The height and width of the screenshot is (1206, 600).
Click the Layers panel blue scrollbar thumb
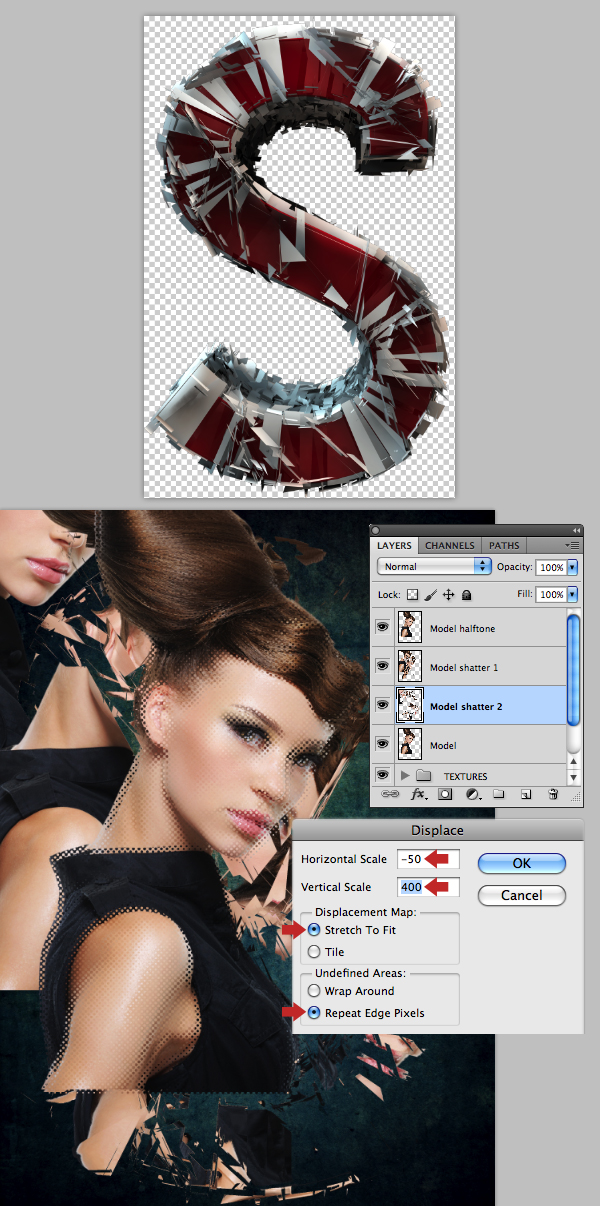click(574, 670)
